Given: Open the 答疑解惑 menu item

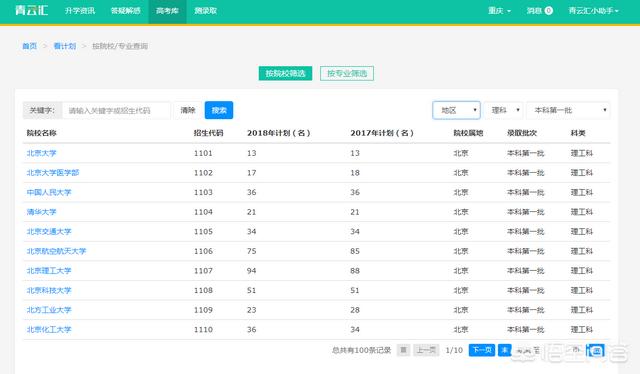Looking at the screenshot, I should [x=125, y=11].
